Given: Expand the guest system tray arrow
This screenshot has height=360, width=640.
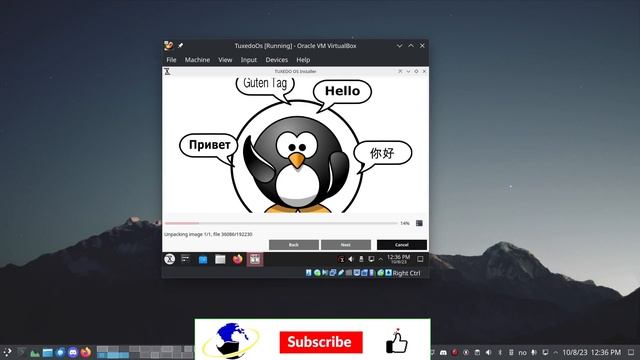Looking at the screenshot, I should (x=380, y=259).
